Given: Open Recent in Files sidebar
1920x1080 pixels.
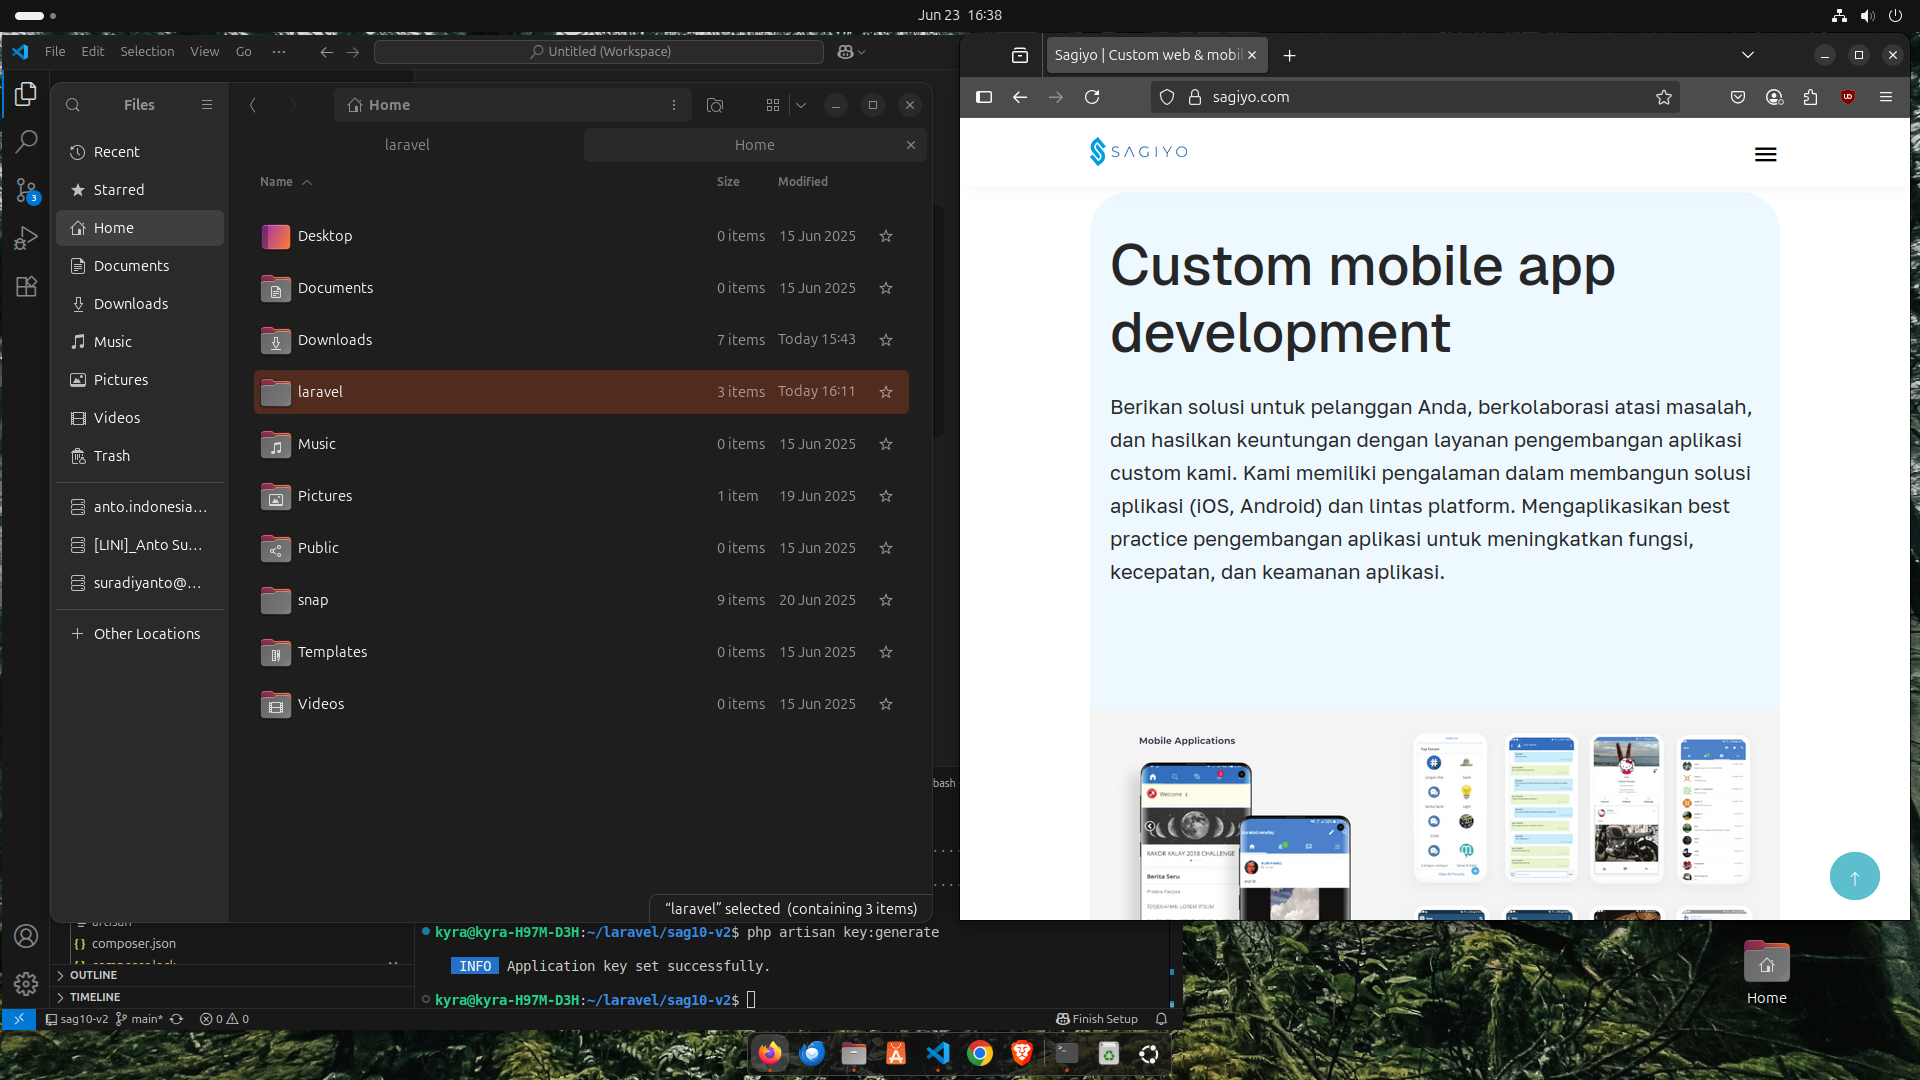Looking at the screenshot, I should 140,152.
